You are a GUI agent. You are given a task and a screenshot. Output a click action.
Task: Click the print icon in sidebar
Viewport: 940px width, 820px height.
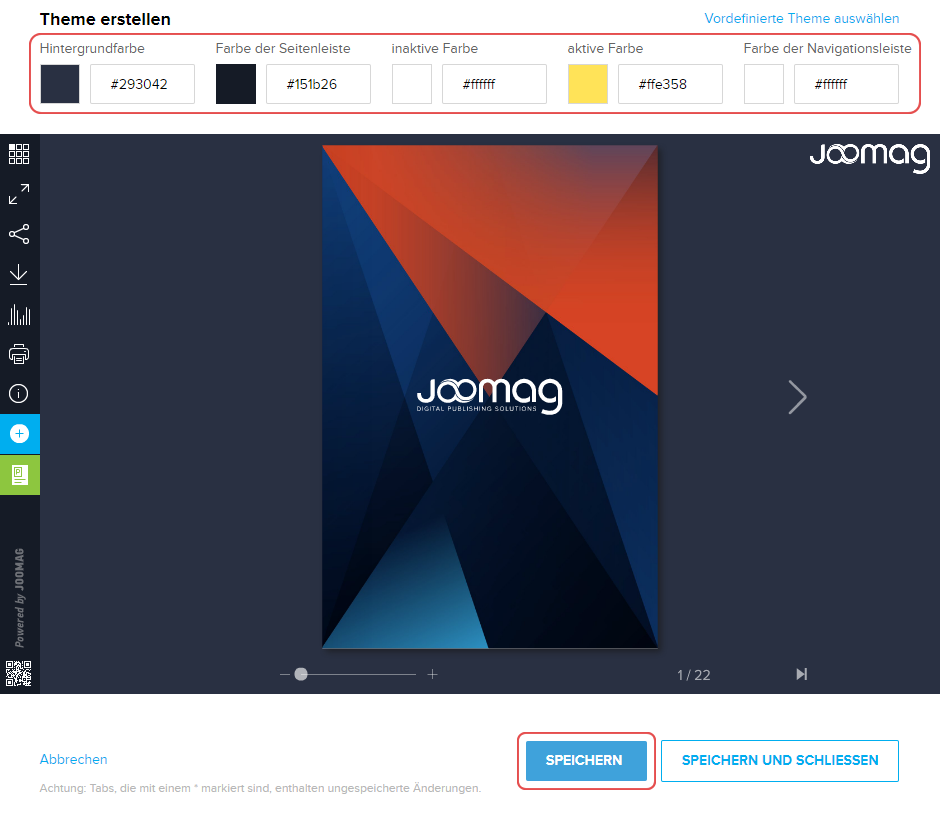point(19,354)
